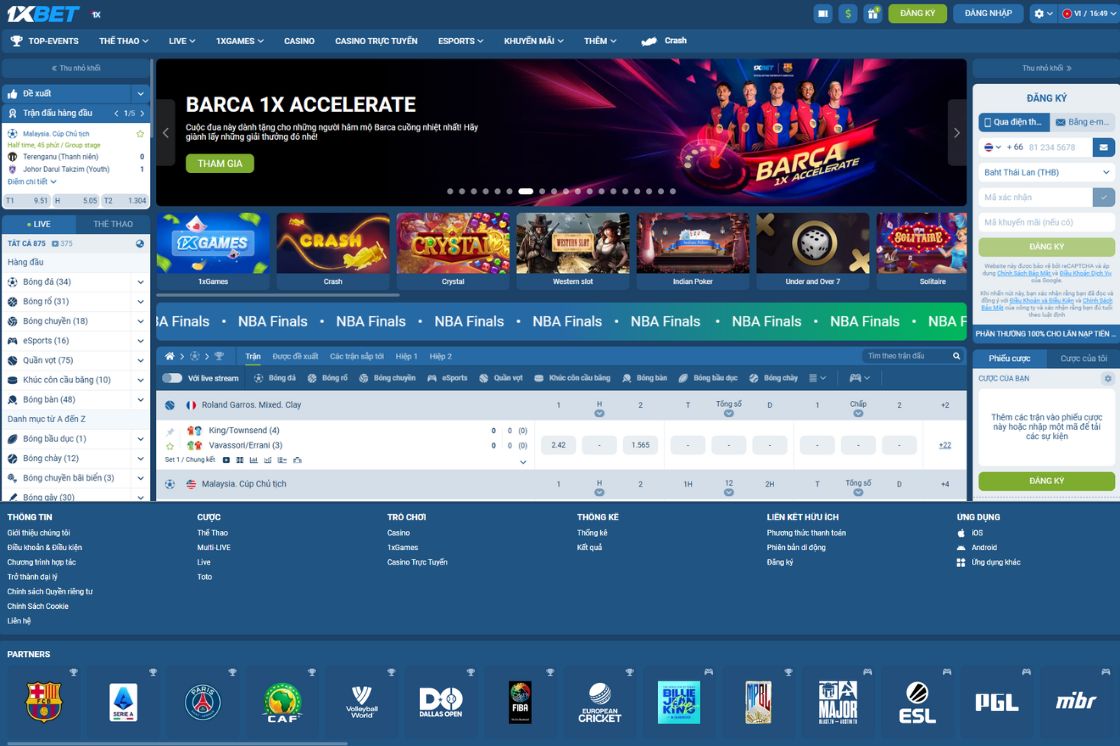Click THAM GIA banner button
This screenshot has width=1120, height=746.
pos(220,164)
